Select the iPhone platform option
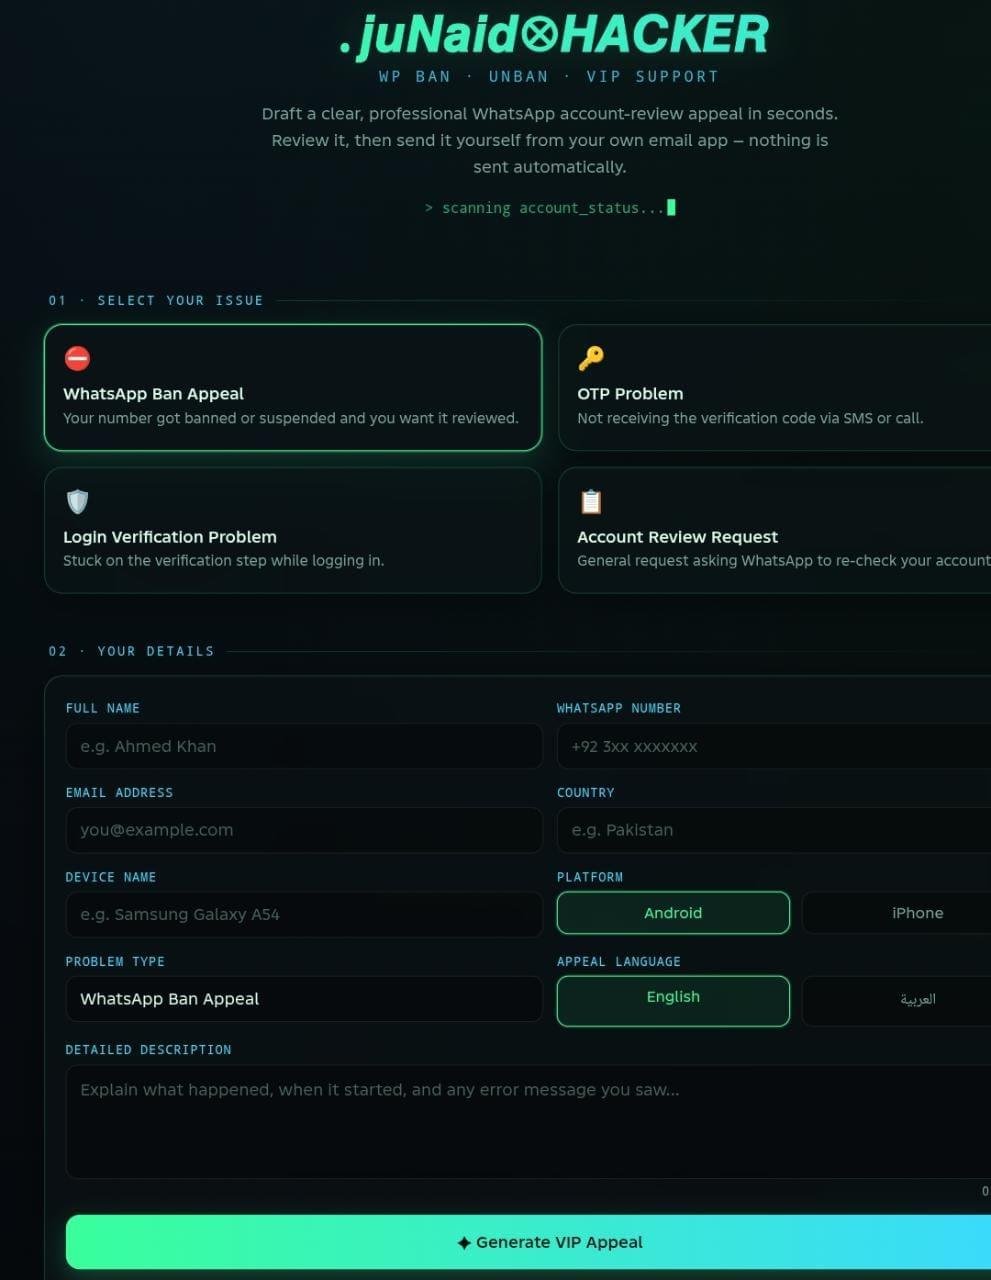991x1280 pixels. (x=897, y=913)
